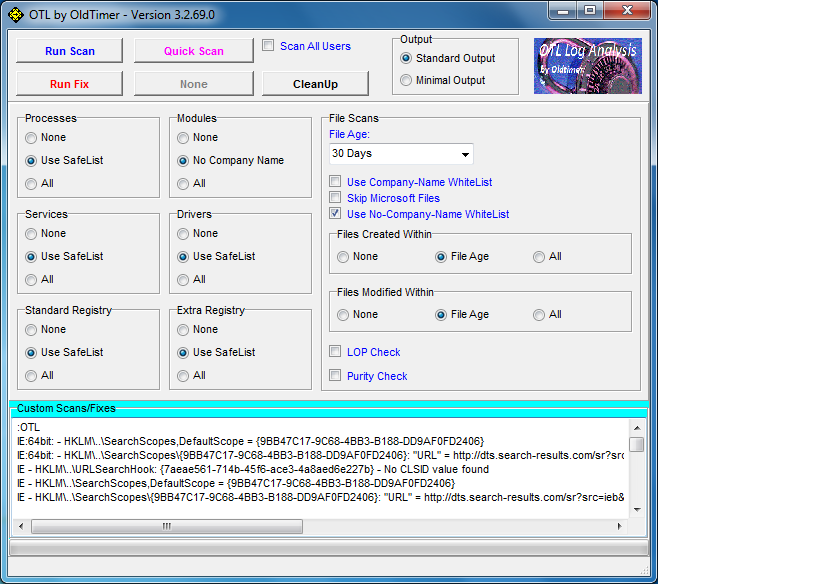Click the horizontal scrollbar thumb
The width and height of the screenshot is (819, 584).
click(x=167, y=526)
